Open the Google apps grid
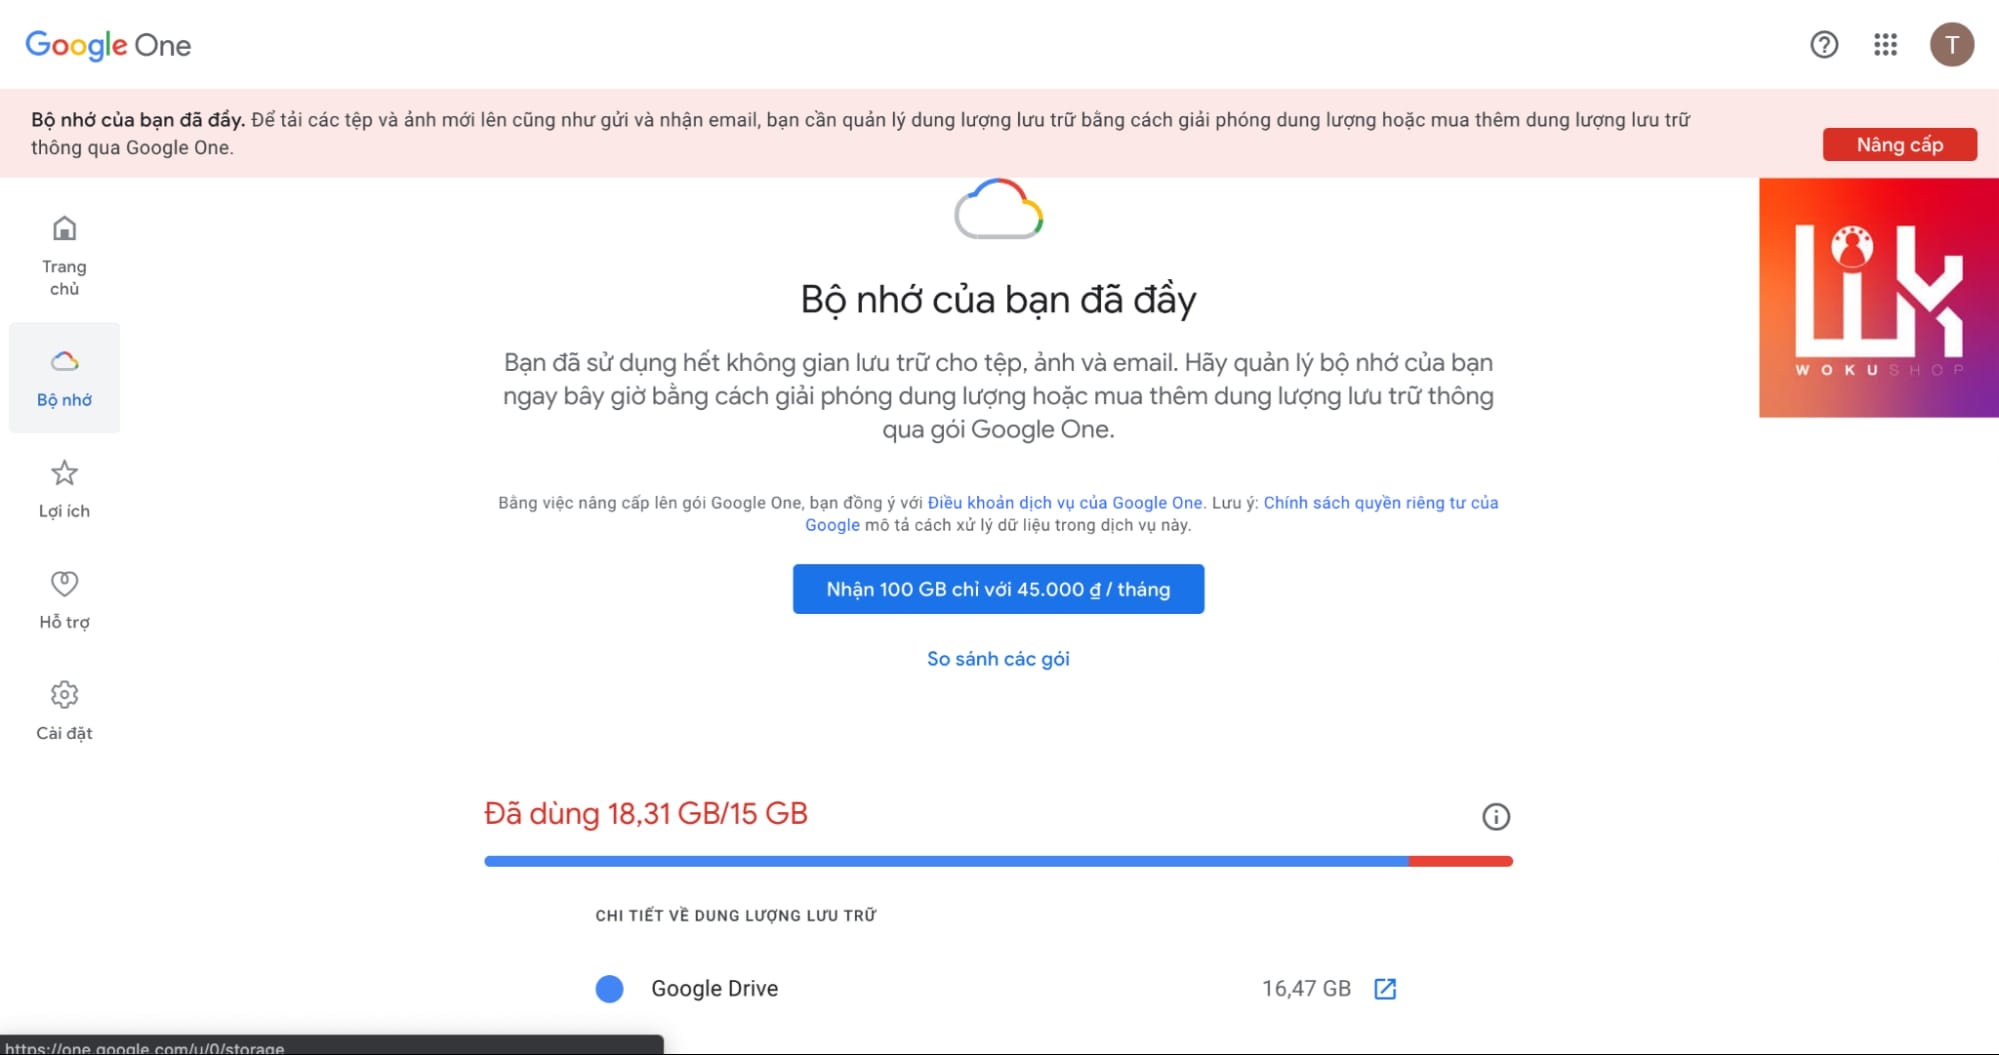The height and width of the screenshot is (1055, 1999). point(1885,45)
